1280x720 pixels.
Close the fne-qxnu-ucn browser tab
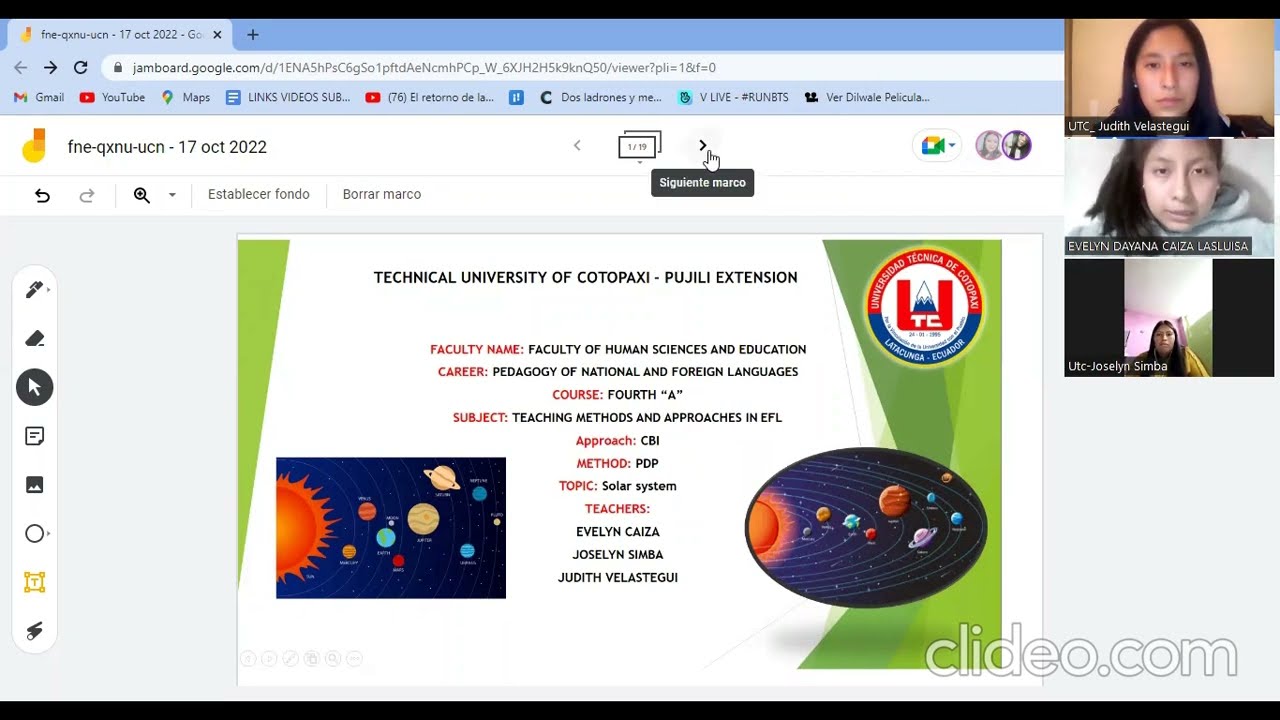click(x=217, y=34)
